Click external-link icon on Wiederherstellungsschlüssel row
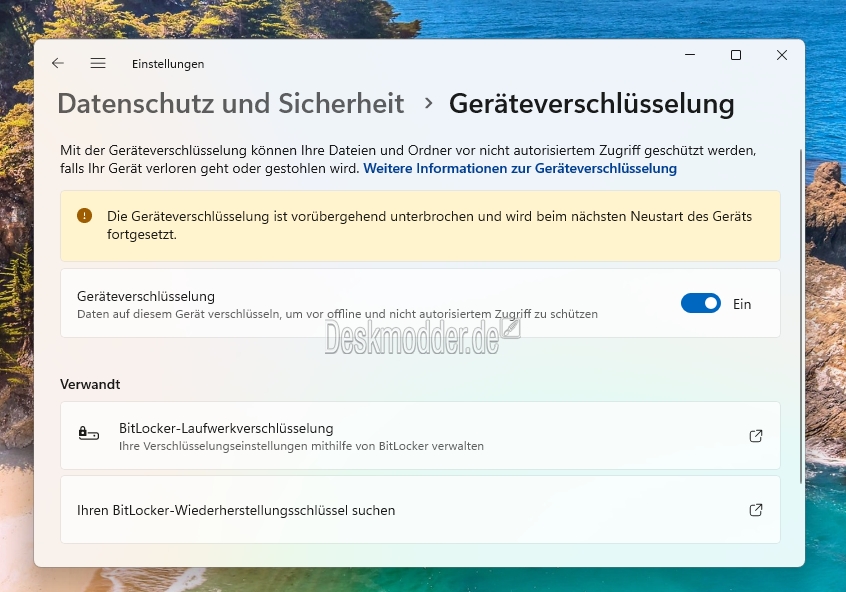The height and width of the screenshot is (592, 846). pyautogui.click(x=756, y=509)
